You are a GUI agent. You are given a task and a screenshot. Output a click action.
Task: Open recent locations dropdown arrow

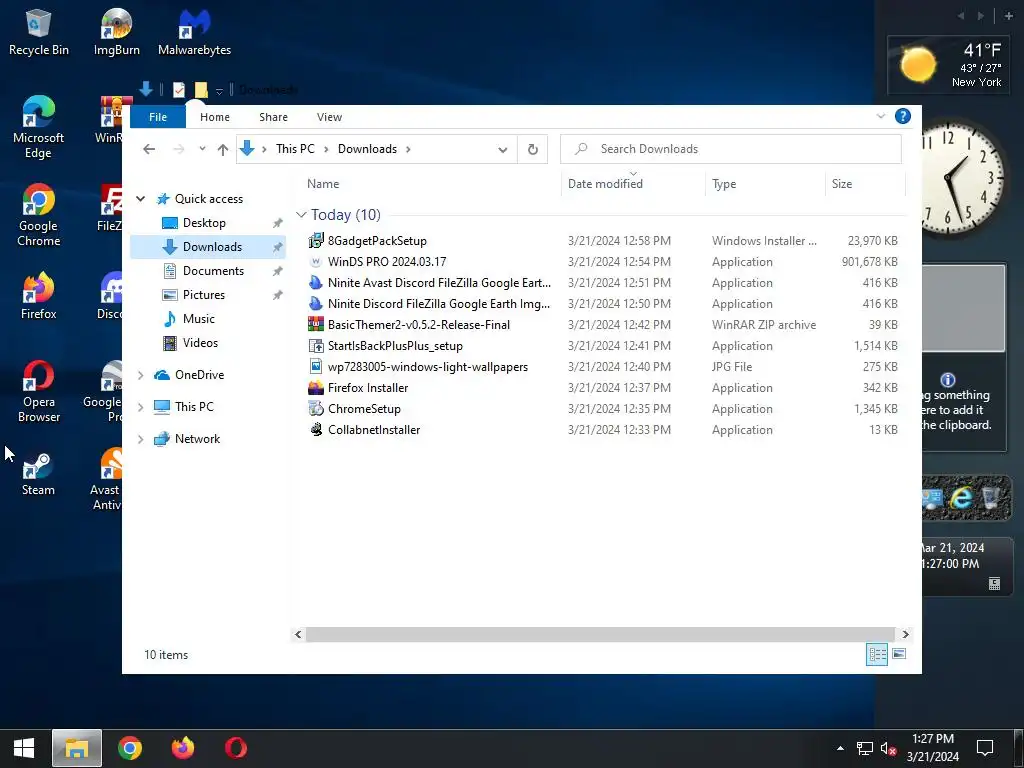(202, 149)
